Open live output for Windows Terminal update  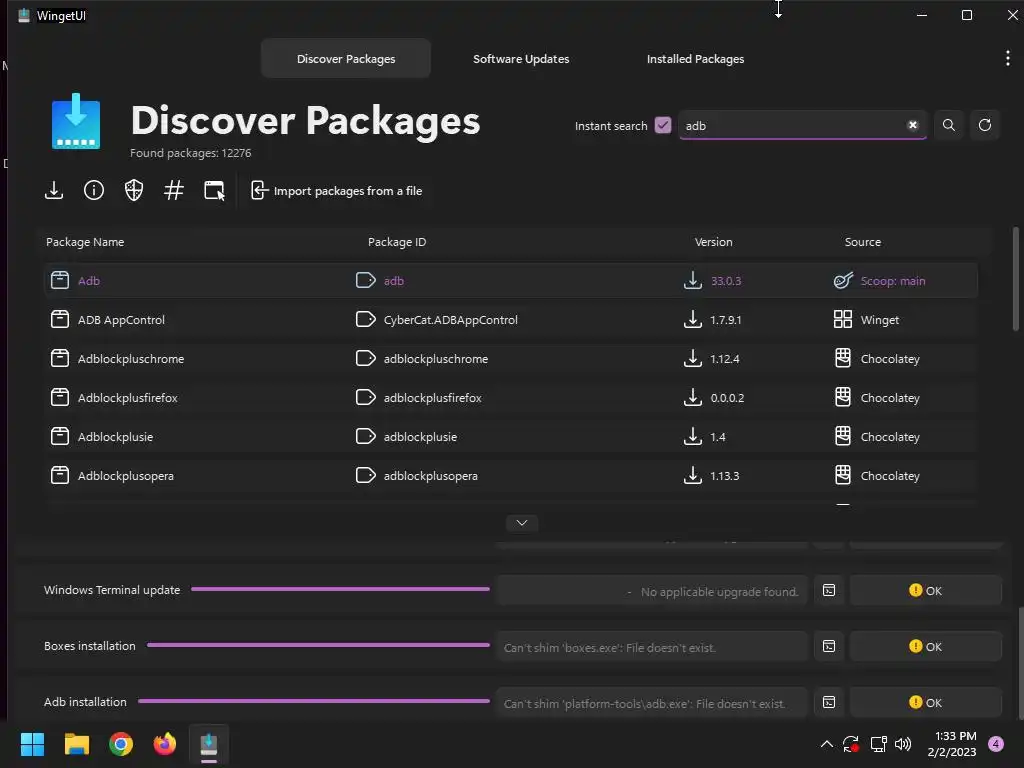(829, 590)
